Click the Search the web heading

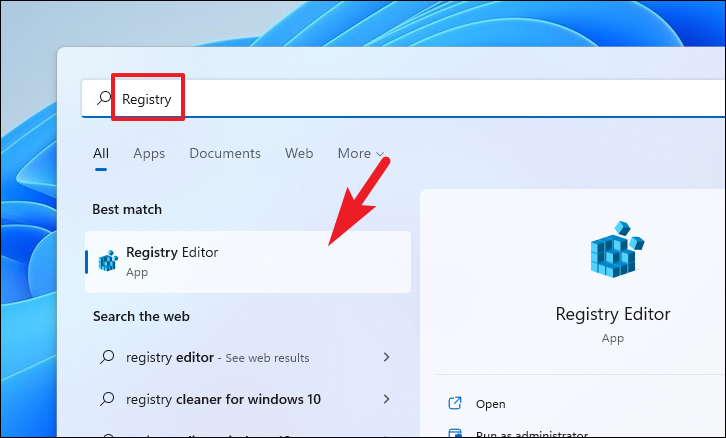[x=141, y=316]
